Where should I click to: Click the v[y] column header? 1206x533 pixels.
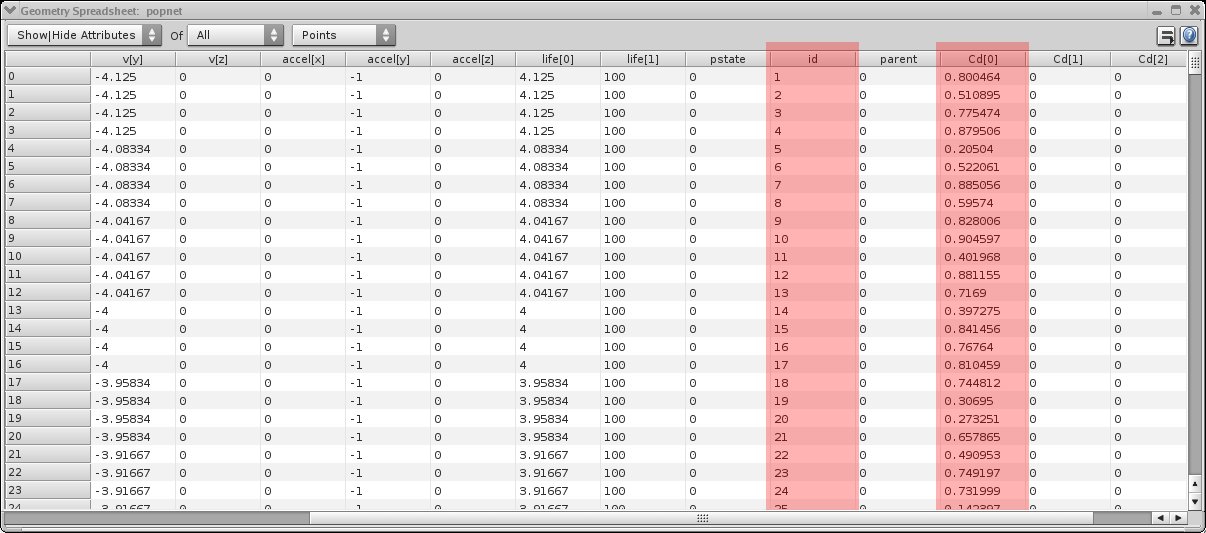pos(133,59)
